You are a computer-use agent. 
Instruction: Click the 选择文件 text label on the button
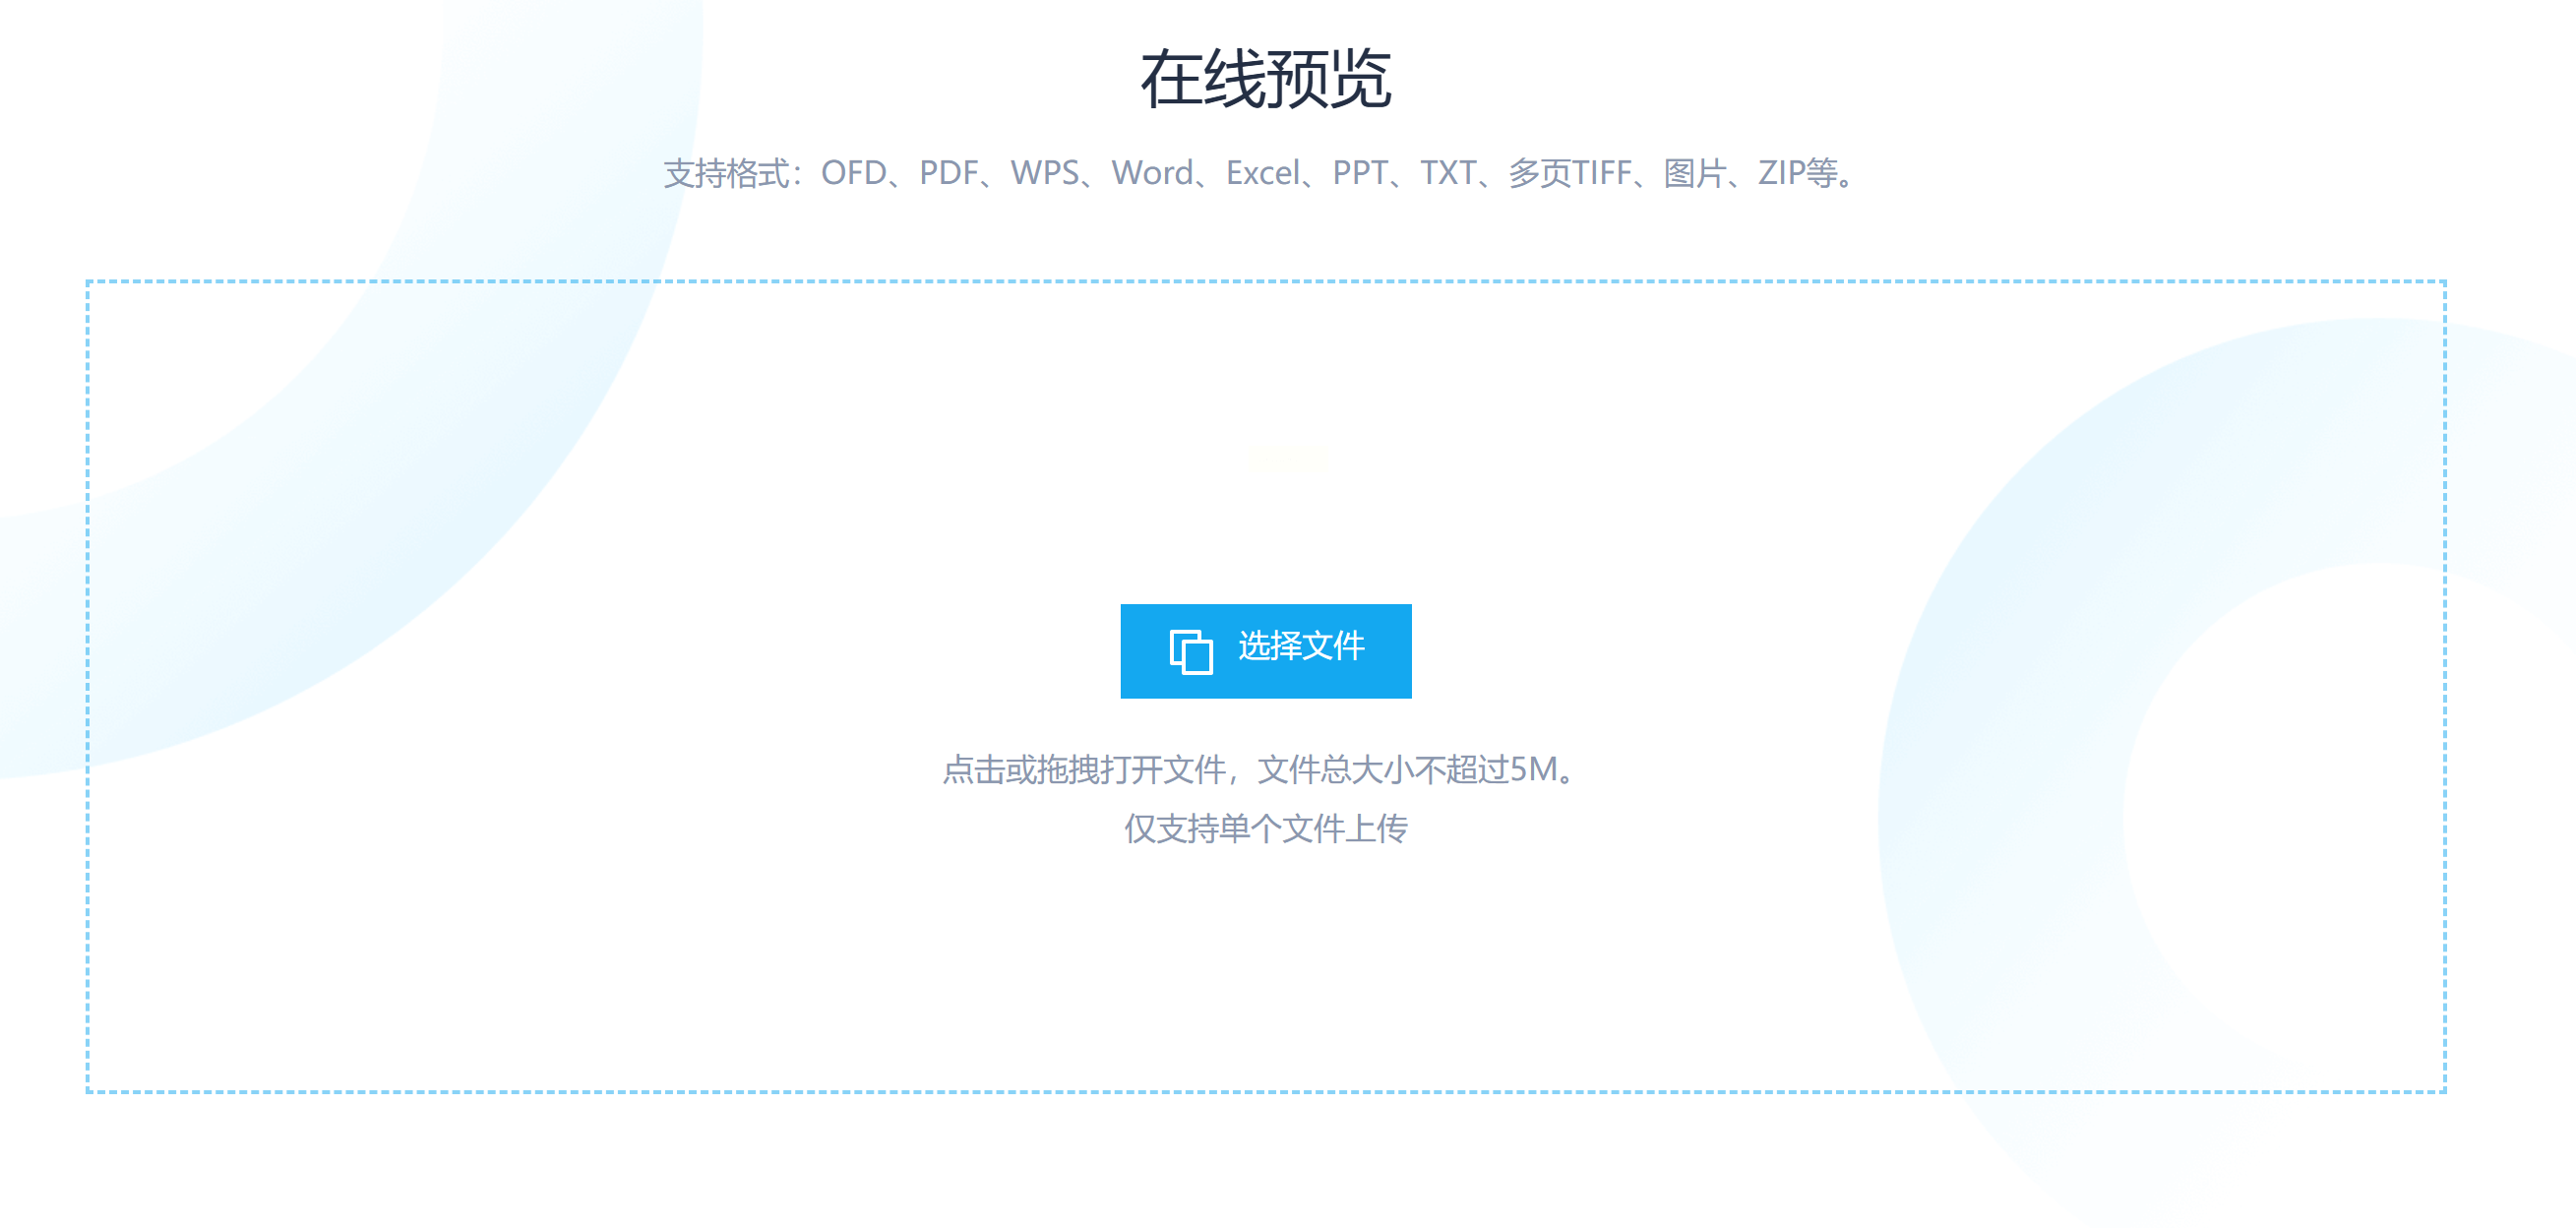(1301, 646)
